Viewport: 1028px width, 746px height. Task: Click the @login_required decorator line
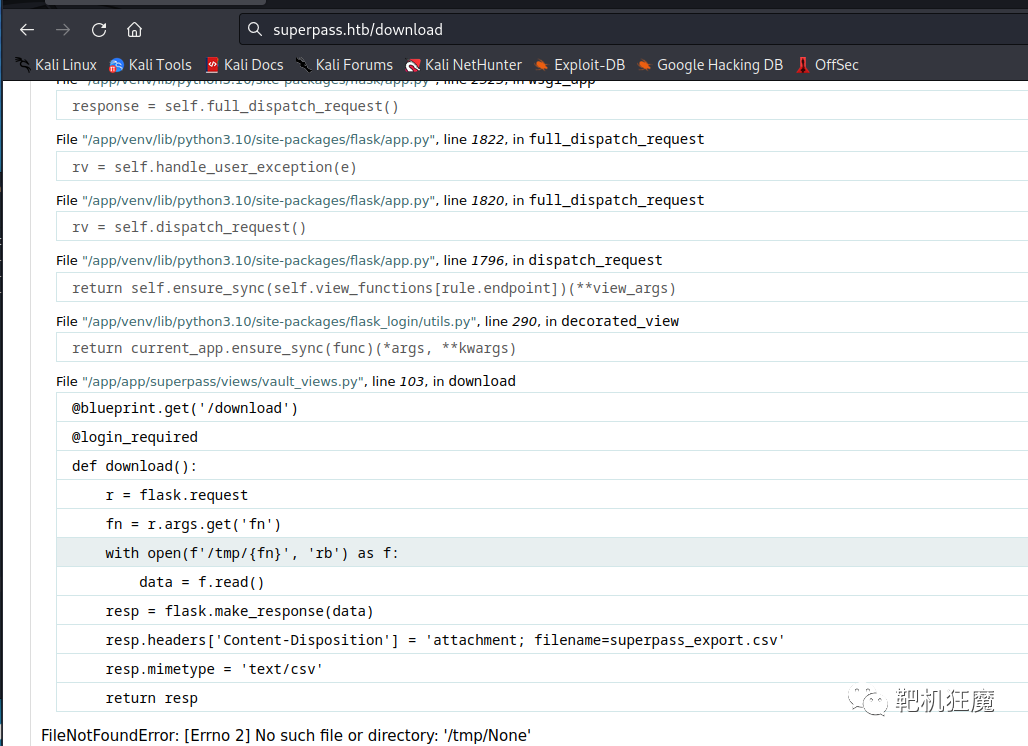(542, 437)
